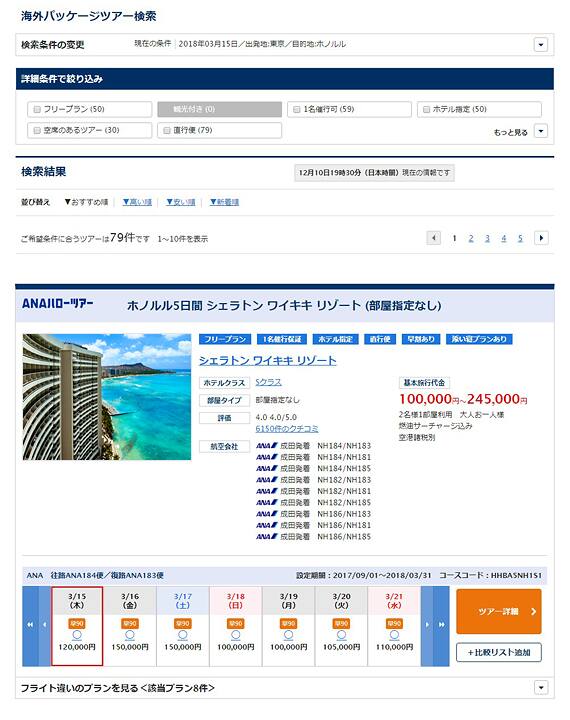Image resolution: width=570 pixels, height=720 pixels.
Task: Expand the search conditions change dropdown arrow
Action: tap(541, 45)
